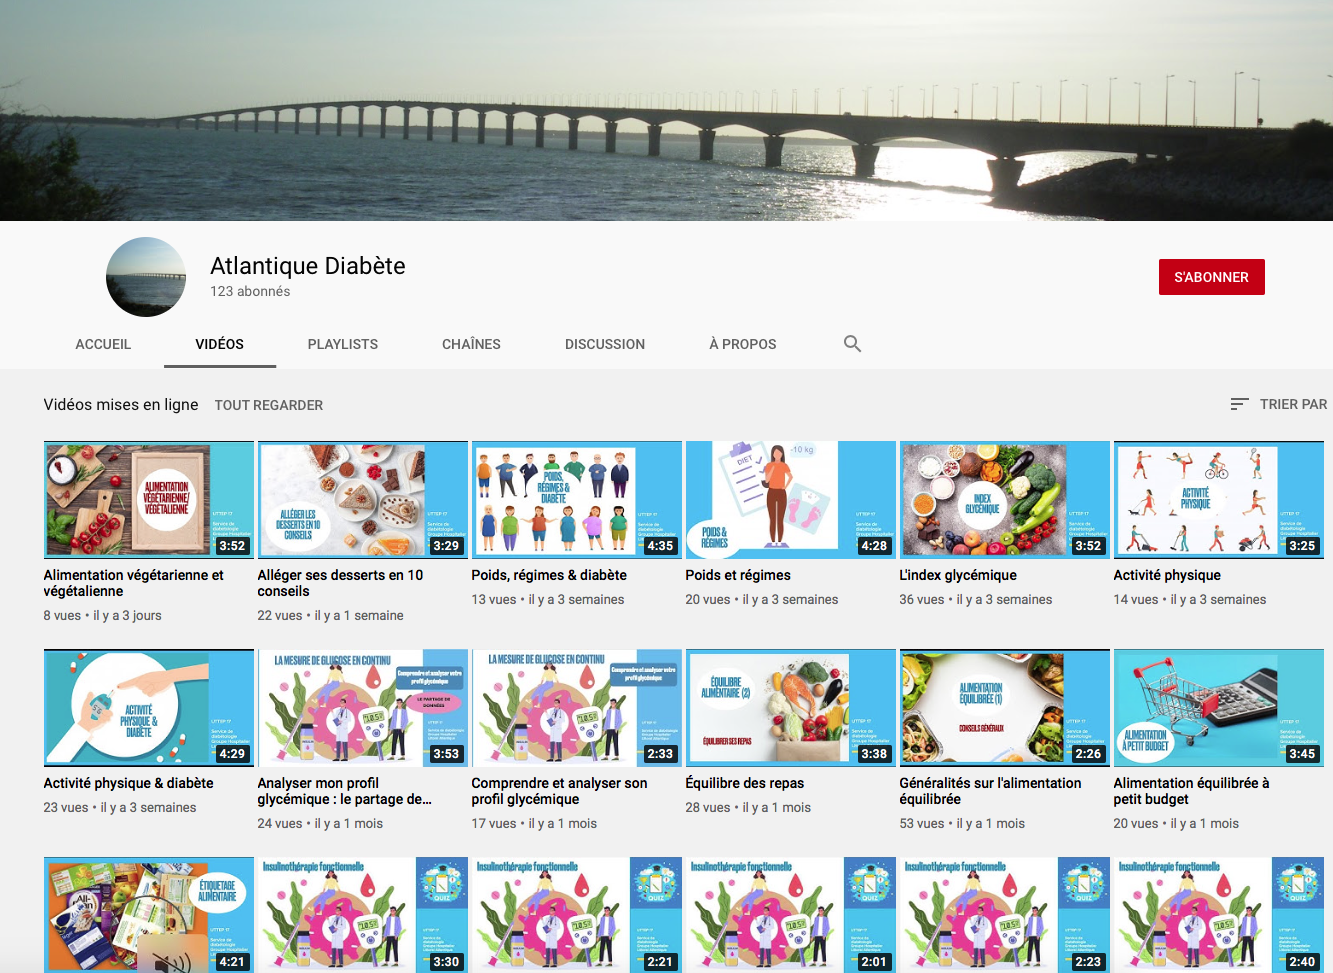Click title Analyser mon profil glycémique
1333x973 pixels.
[x=344, y=791]
